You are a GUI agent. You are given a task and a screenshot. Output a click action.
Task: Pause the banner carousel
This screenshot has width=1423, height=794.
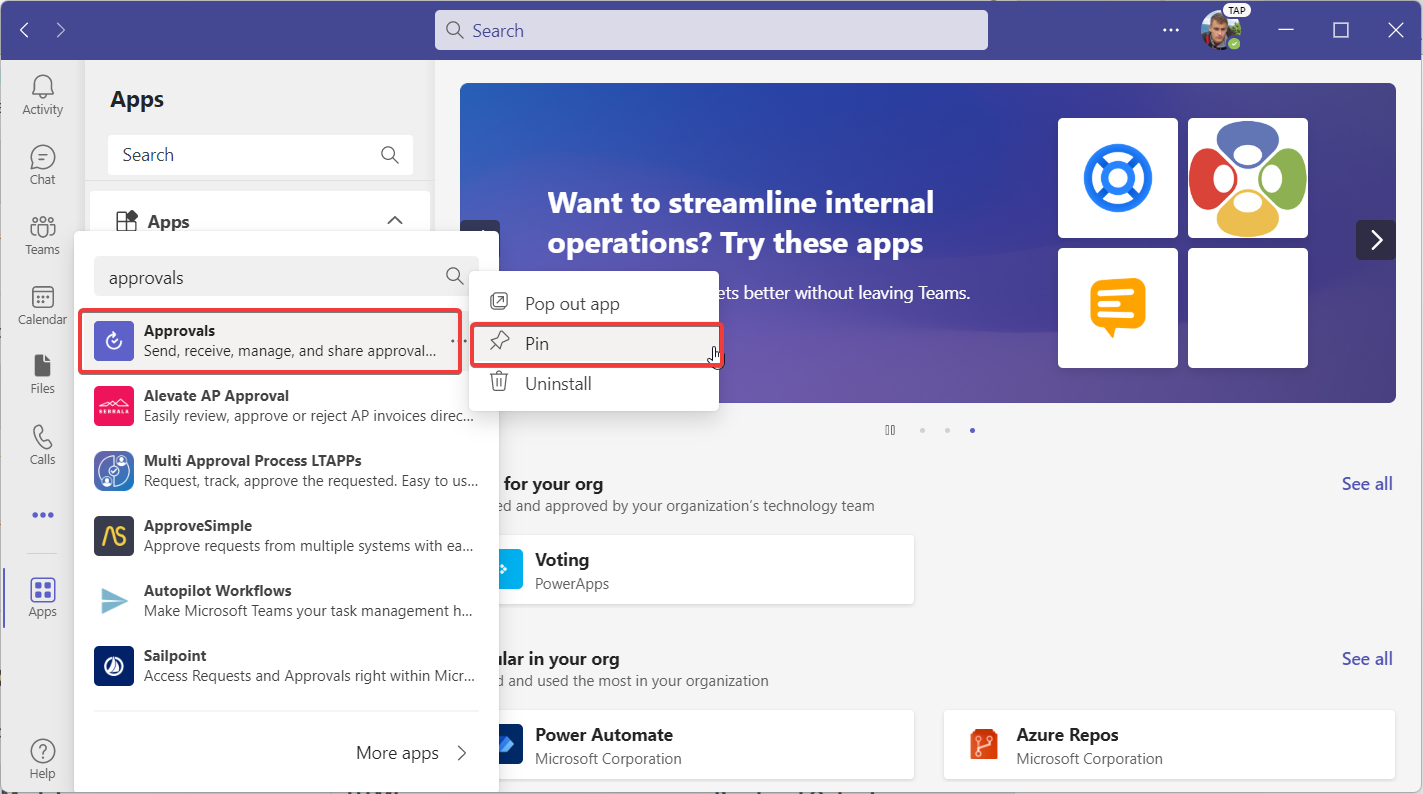pyautogui.click(x=890, y=430)
